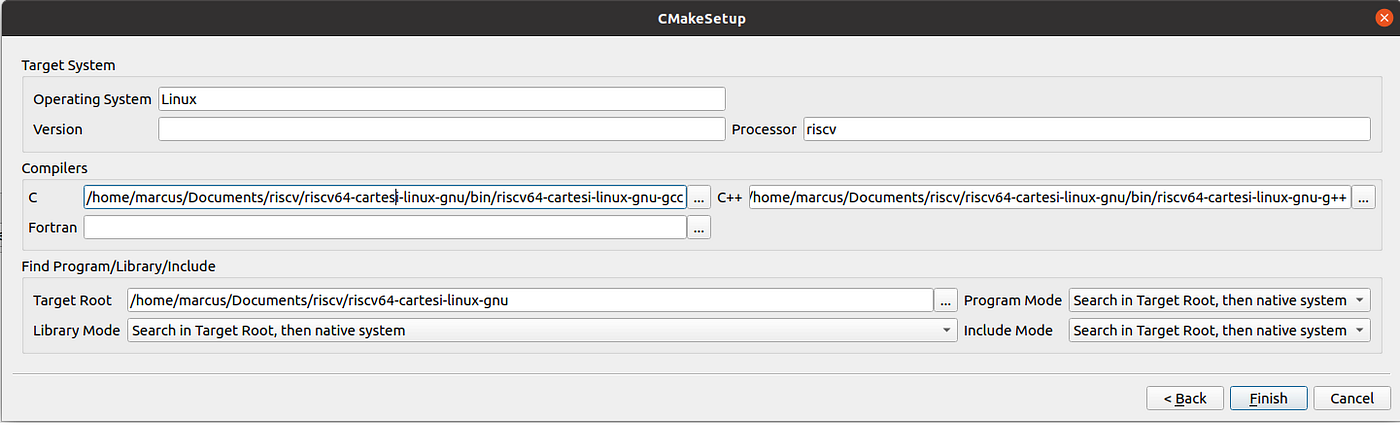Click the Find Program/Library/Include section label
The width and height of the screenshot is (1400, 426).
118,266
